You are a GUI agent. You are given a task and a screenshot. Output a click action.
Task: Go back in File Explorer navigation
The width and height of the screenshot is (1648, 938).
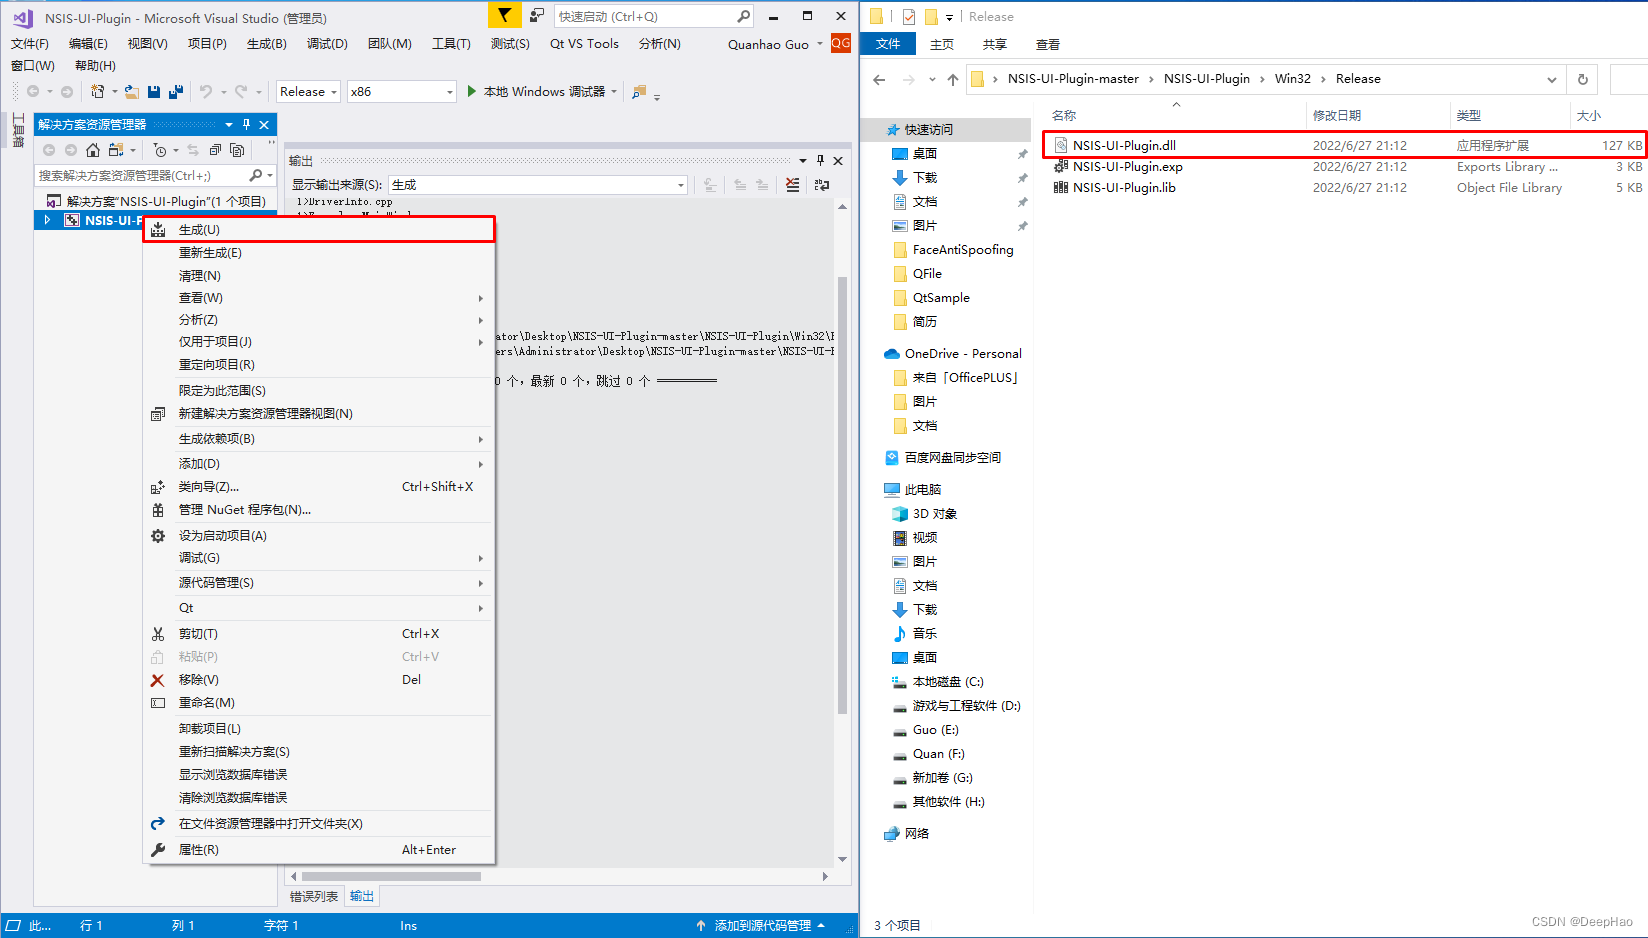[x=879, y=79]
